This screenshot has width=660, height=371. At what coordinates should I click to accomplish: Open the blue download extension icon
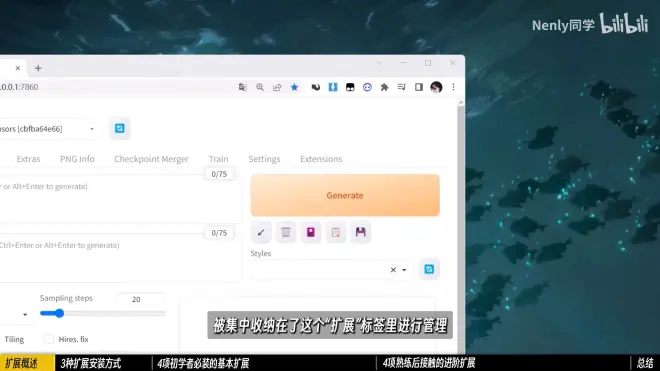pyautogui.click(x=333, y=87)
